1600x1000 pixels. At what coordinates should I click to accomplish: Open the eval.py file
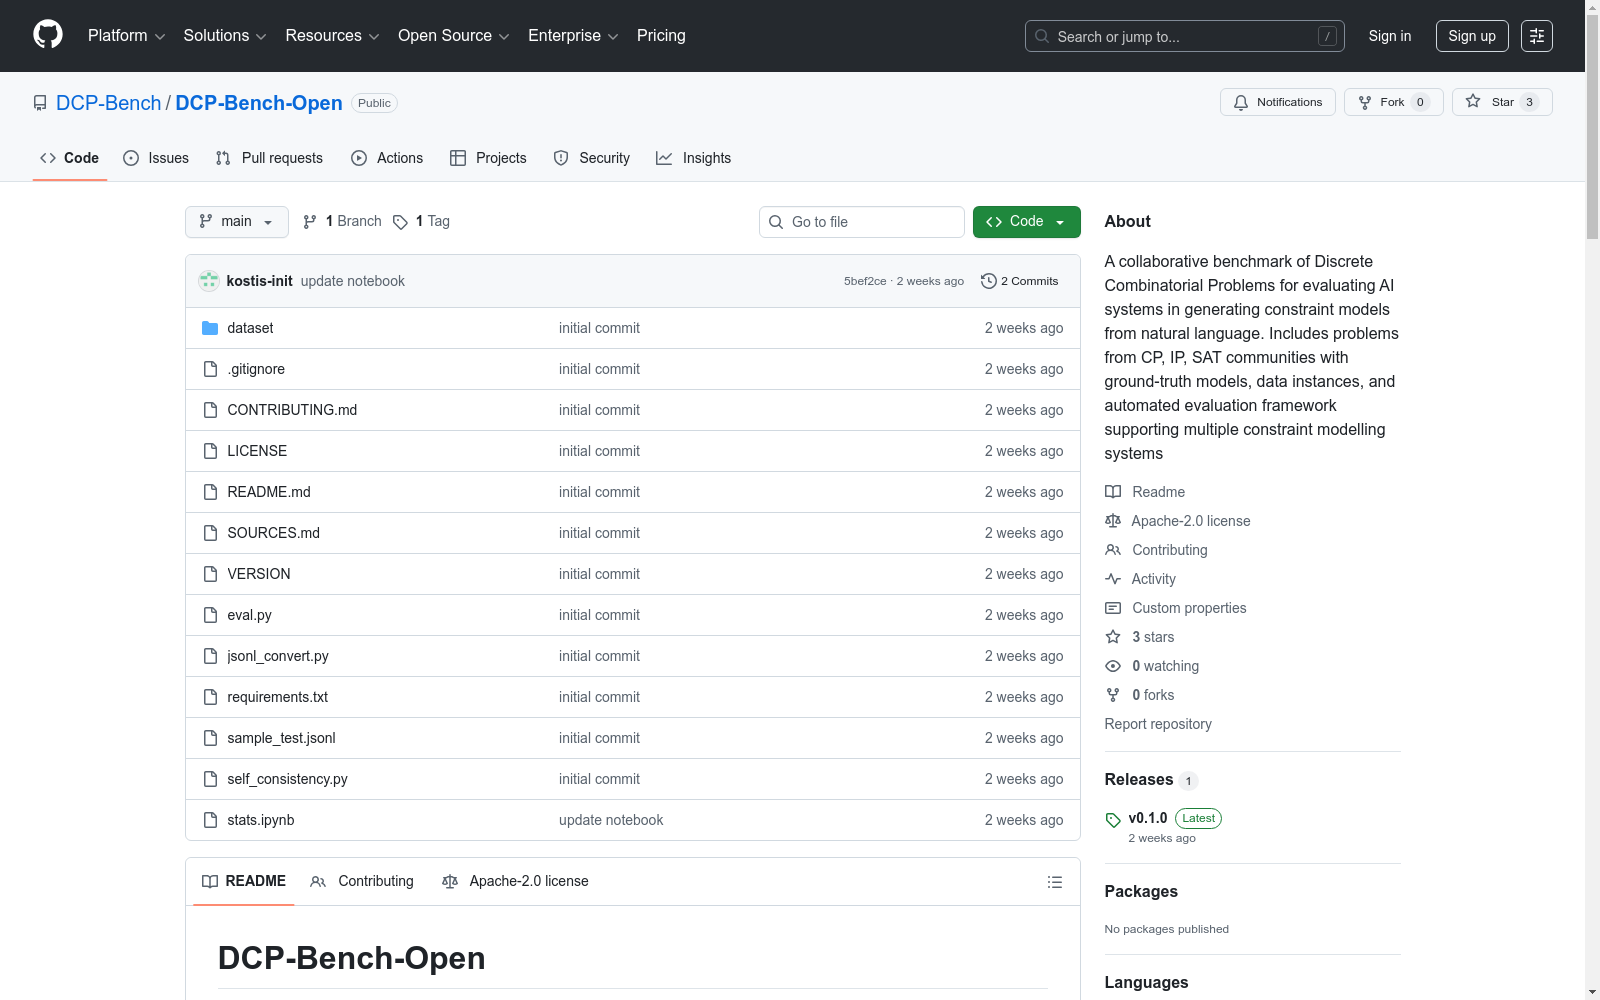249,615
